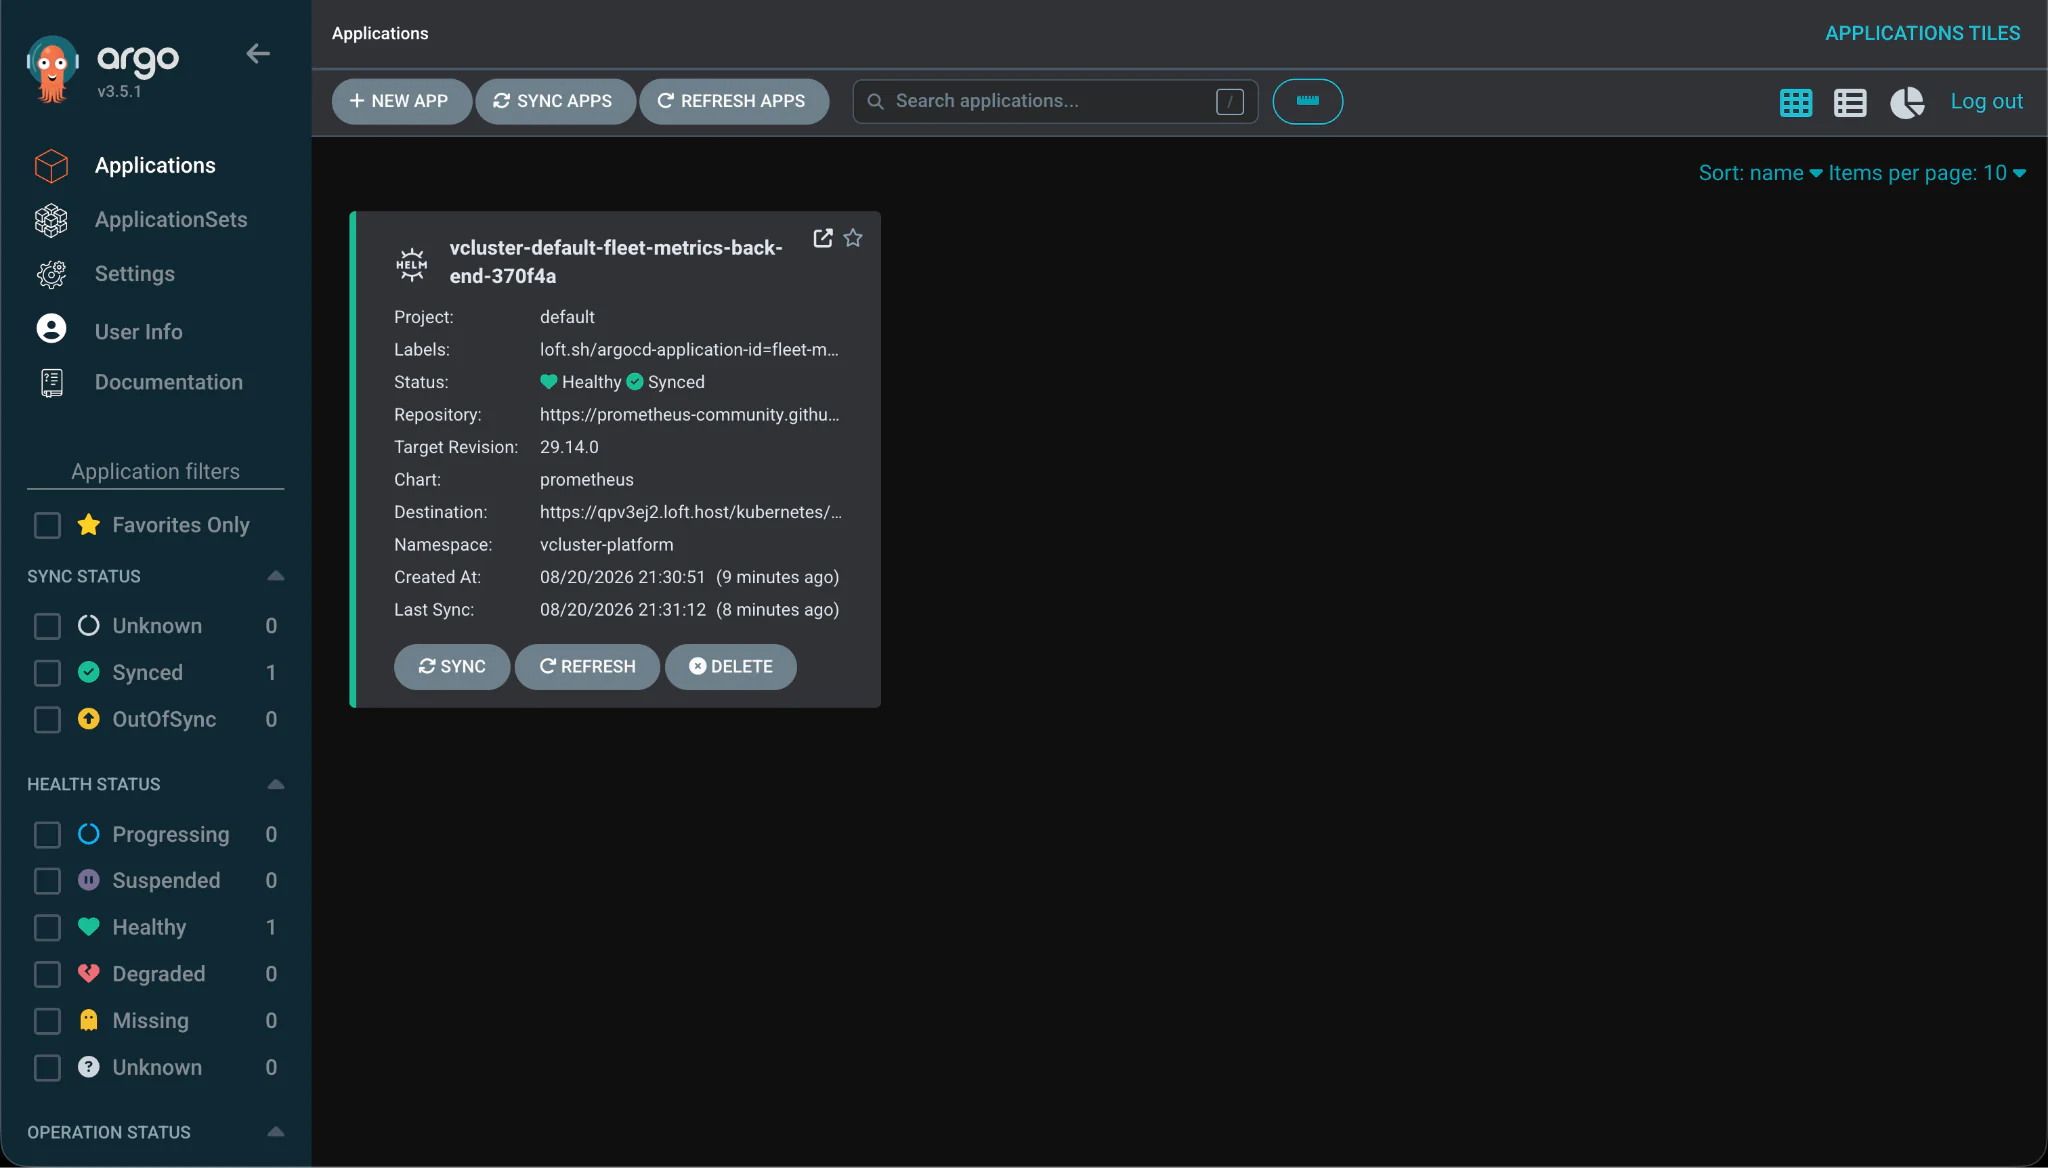The image size is (2048, 1168).
Task: Toggle the health status bar button
Action: 1307,102
